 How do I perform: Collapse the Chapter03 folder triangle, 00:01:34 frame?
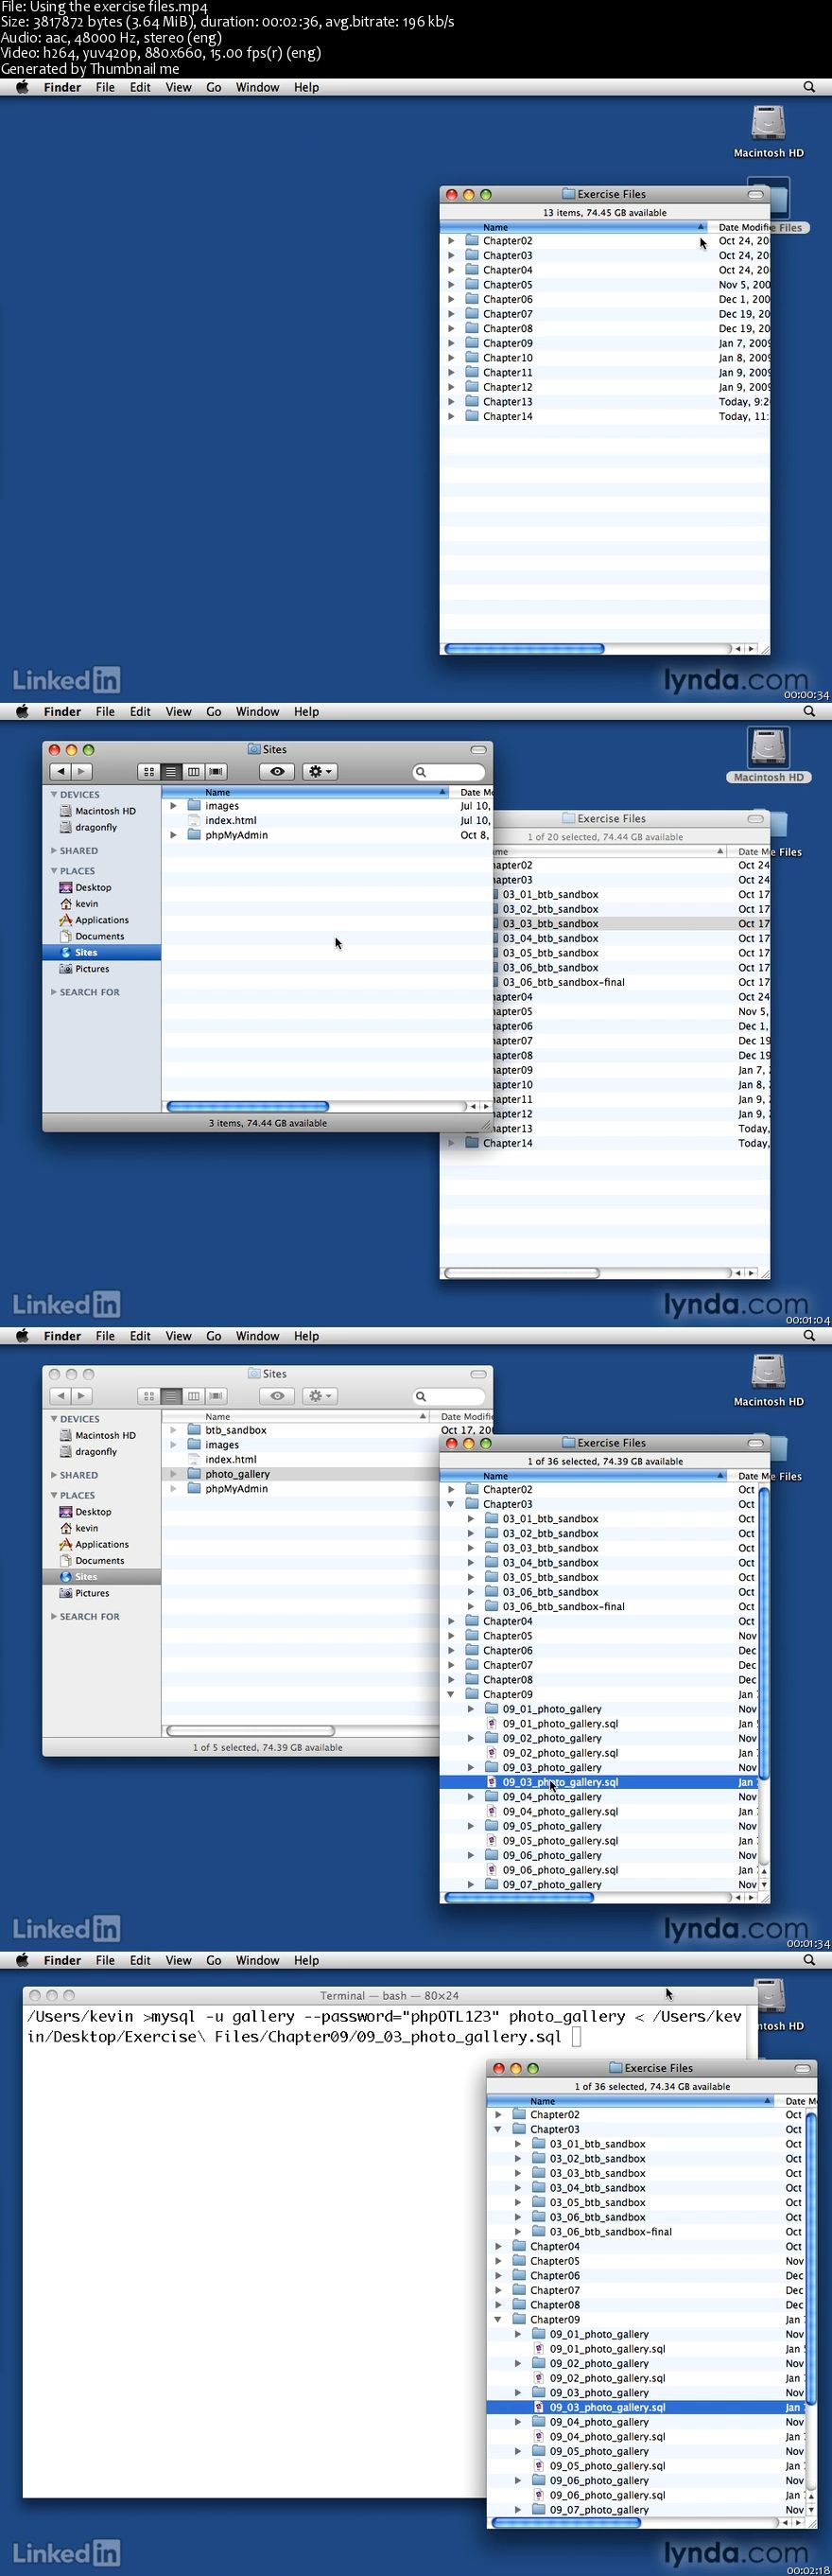pyautogui.click(x=451, y=1504)
